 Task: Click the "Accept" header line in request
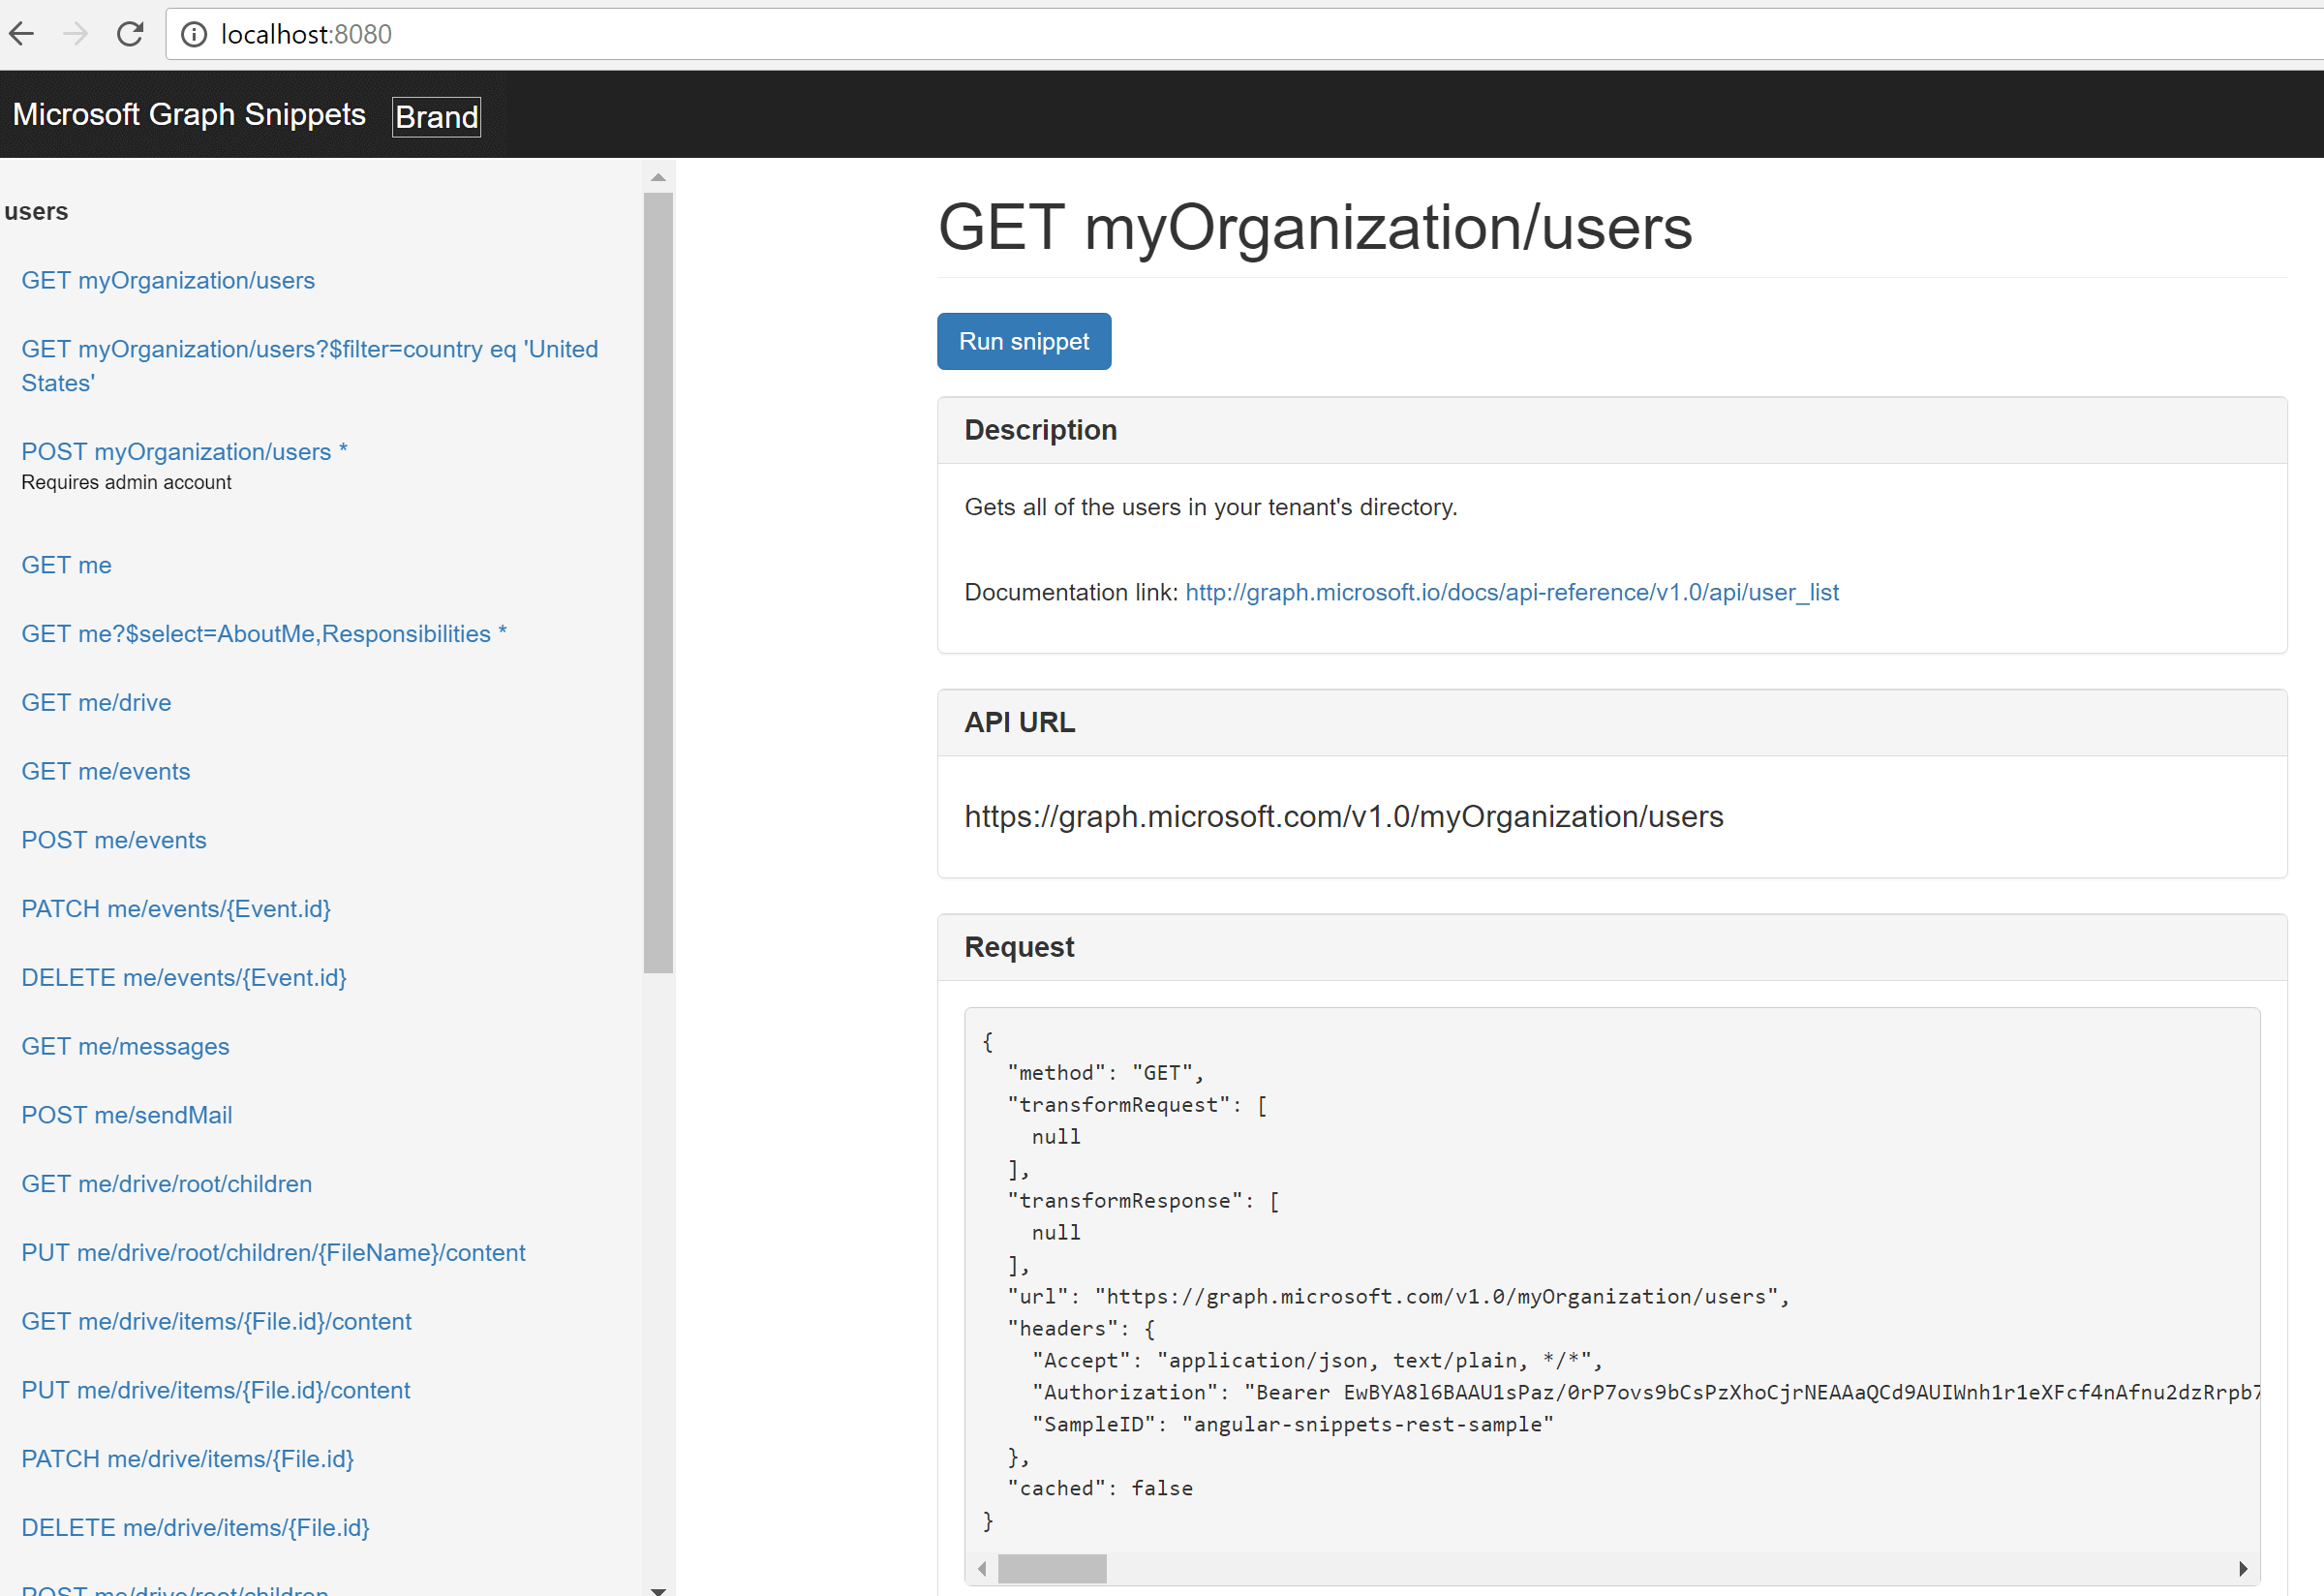(1317, 1360)
